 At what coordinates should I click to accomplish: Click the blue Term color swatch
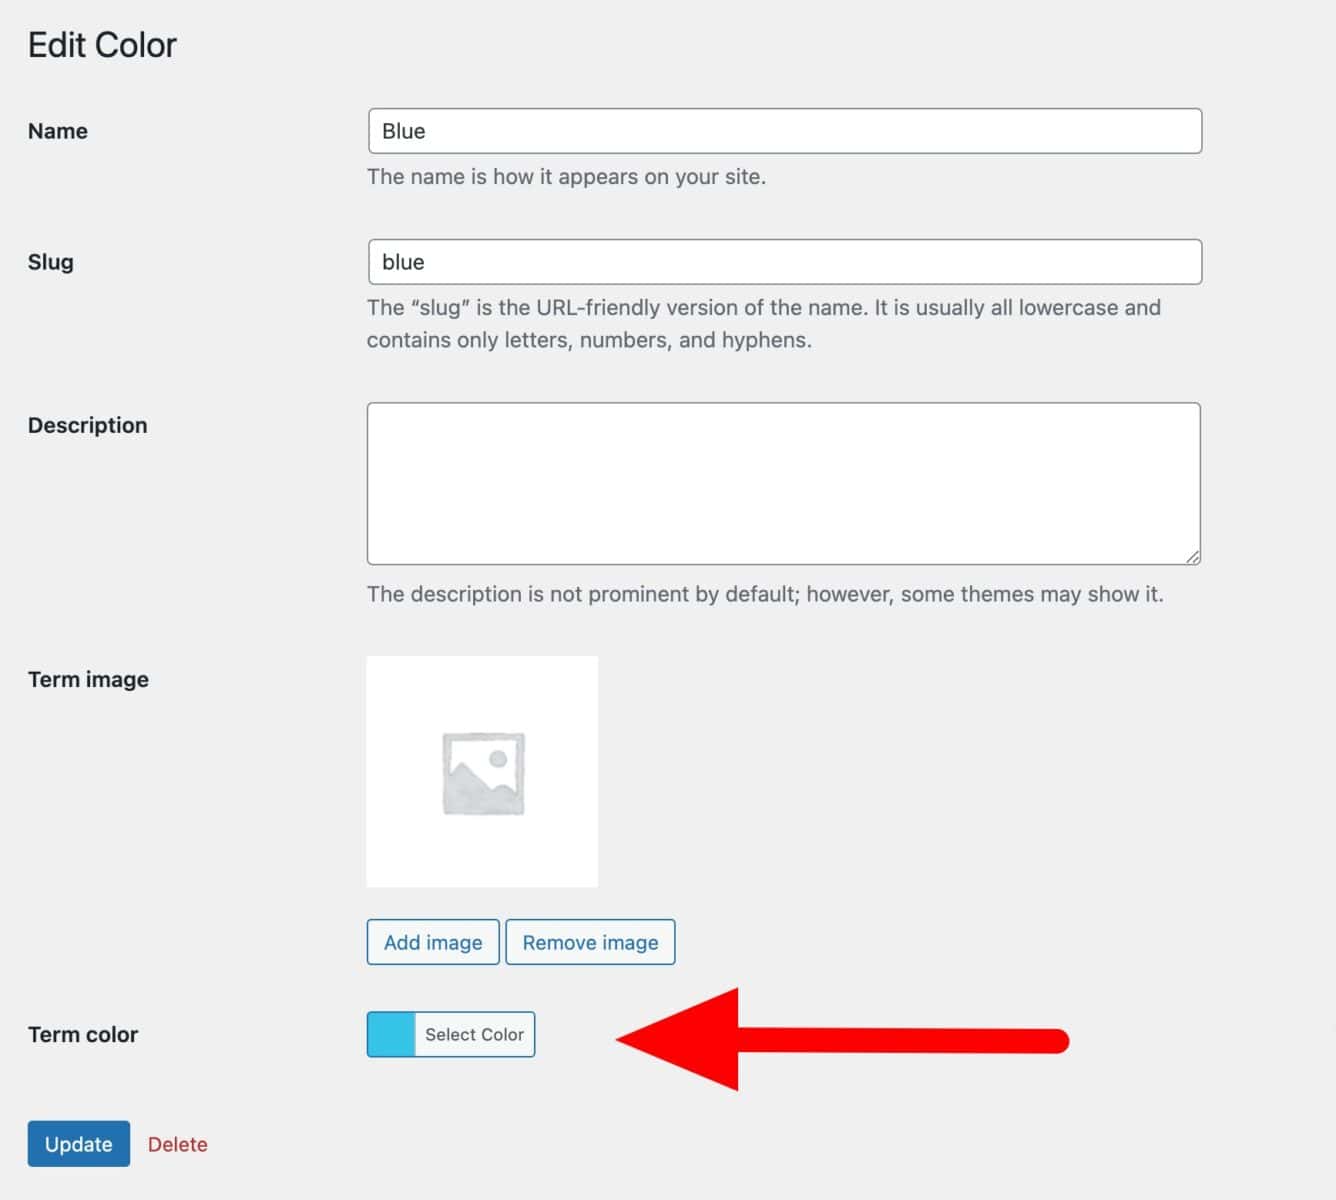pos(391,1034)
